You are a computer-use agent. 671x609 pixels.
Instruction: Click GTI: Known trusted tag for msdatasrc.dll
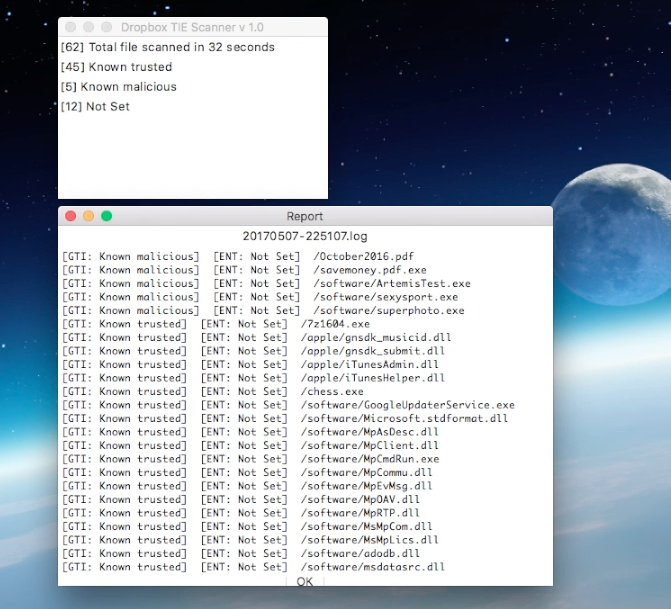point(125,567)
